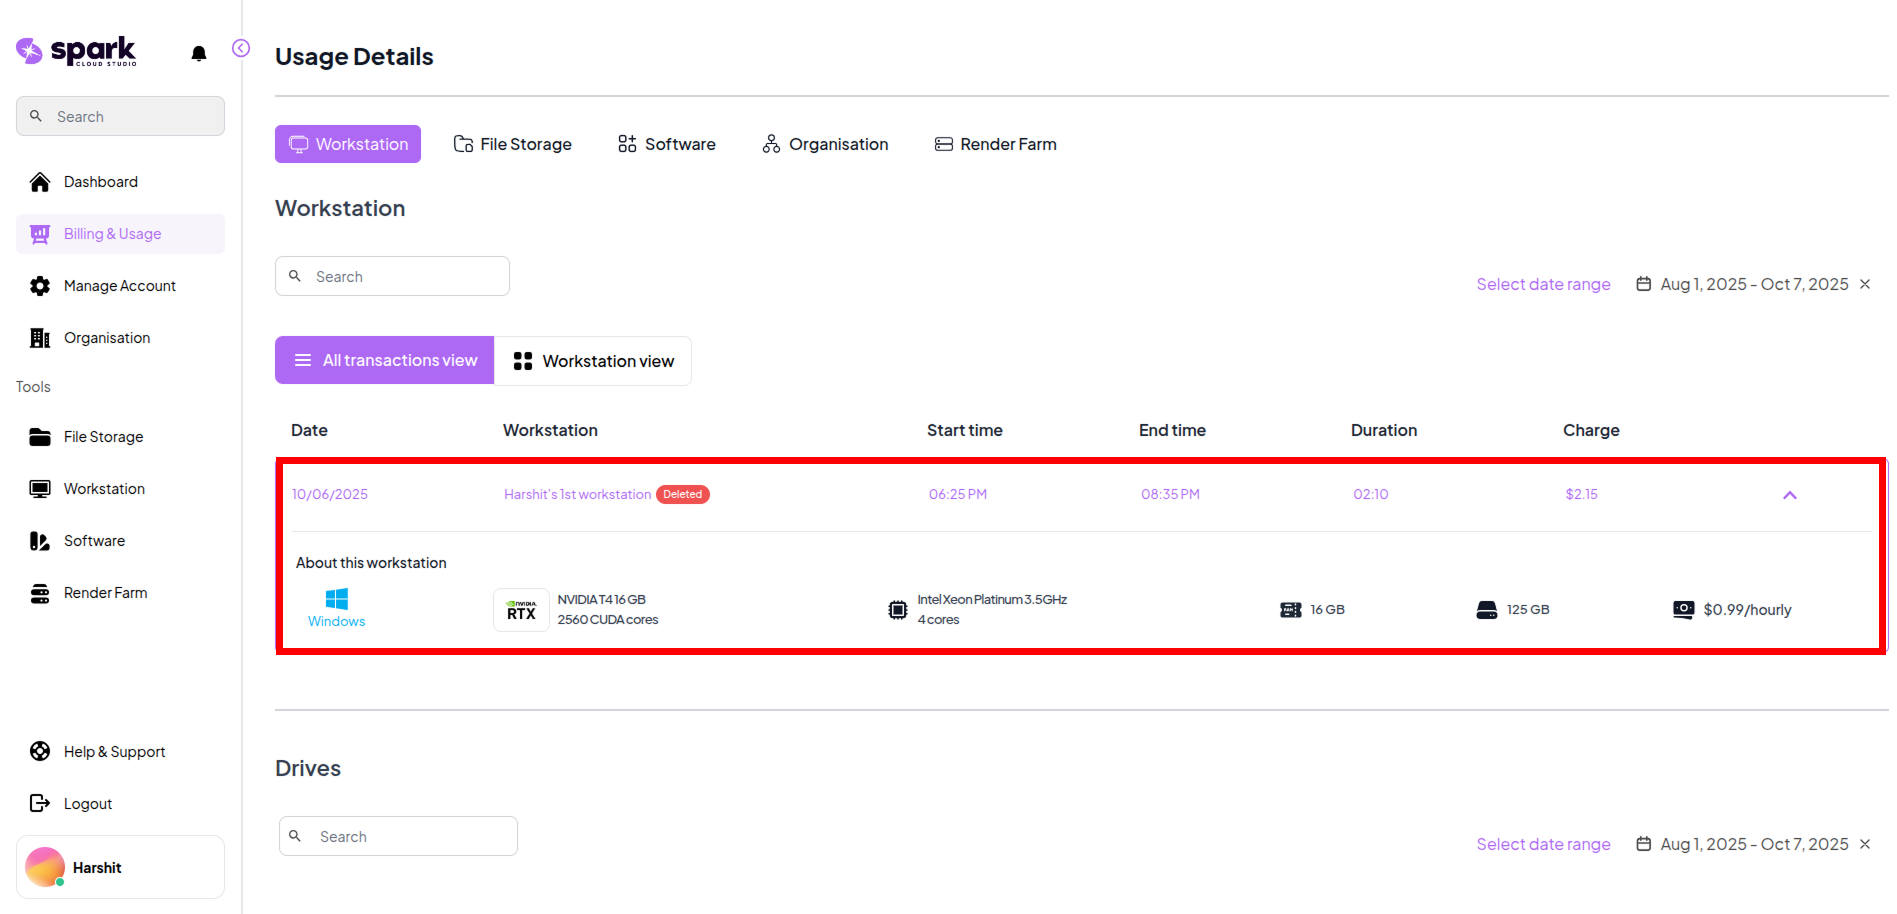The width and height of the screenshot is (1897, 914).
Task: Go to Render Farm in Tools sidebar
Action: pyautogui.click(x=105, y=593)
